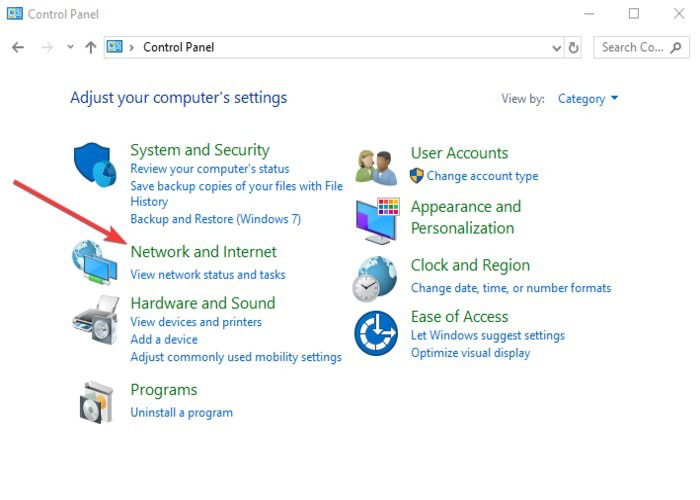Open Hardware and Sound category

click(203, 303)
